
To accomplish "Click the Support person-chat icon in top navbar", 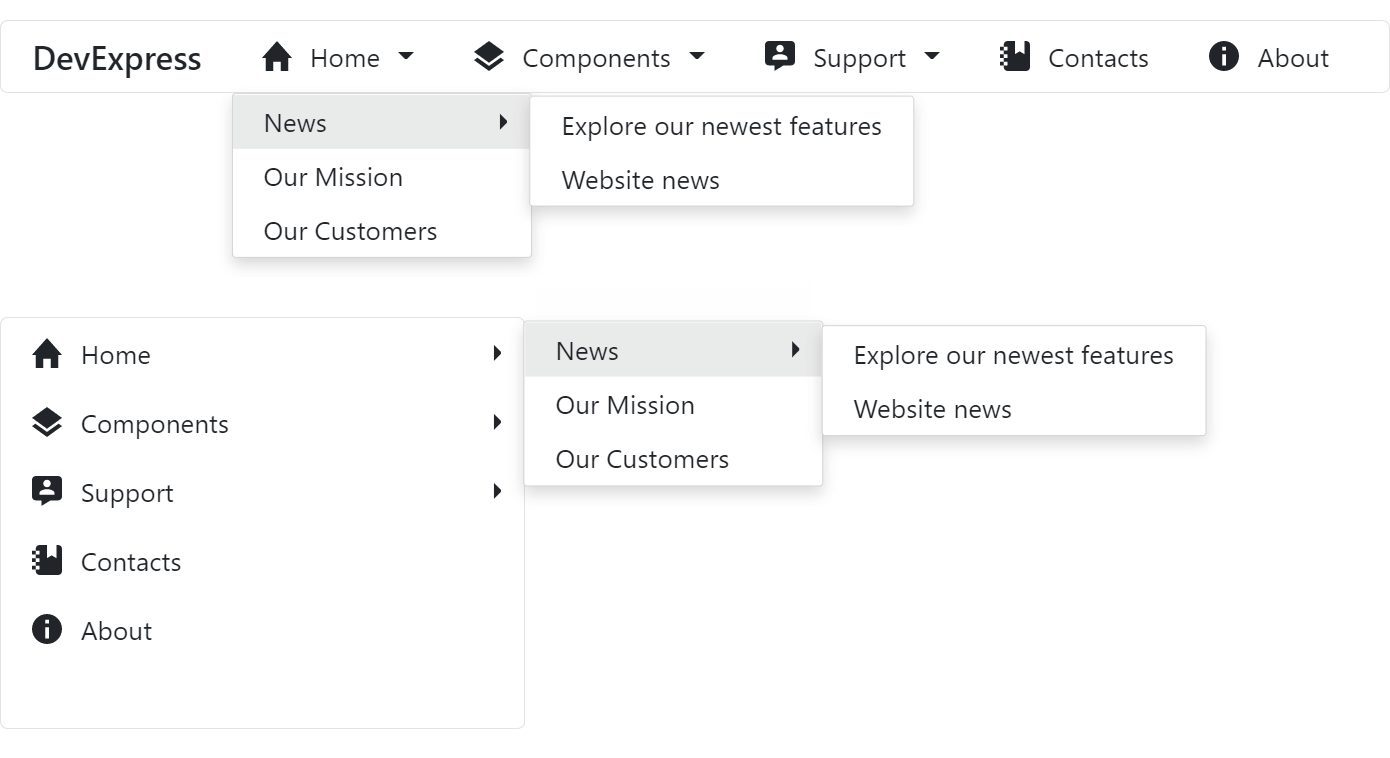I will 779,56.
